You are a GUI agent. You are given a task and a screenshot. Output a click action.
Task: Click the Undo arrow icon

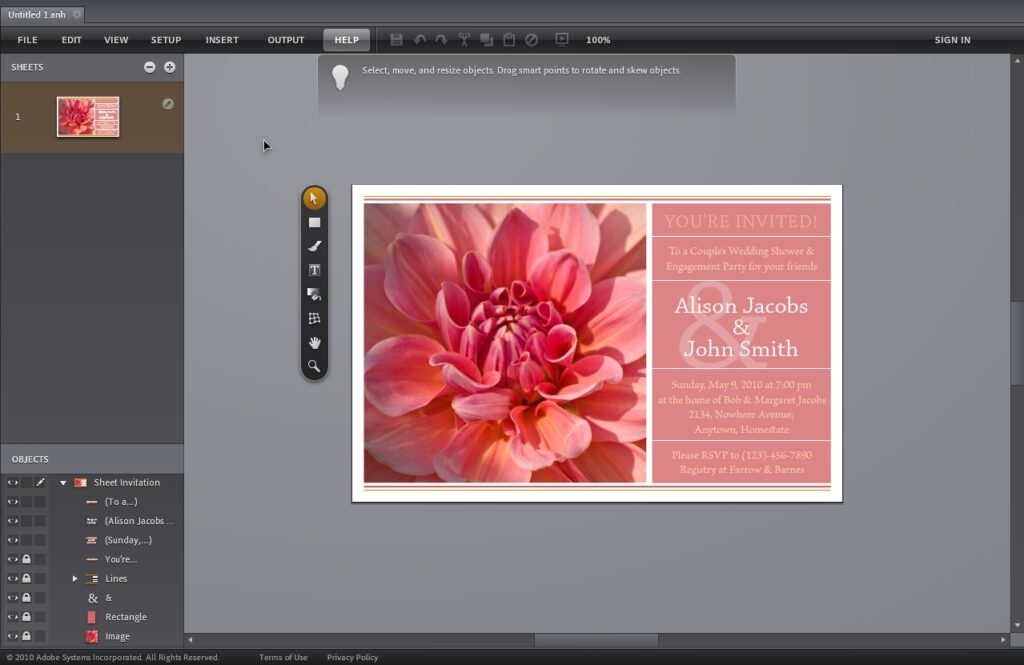(419, 40)
